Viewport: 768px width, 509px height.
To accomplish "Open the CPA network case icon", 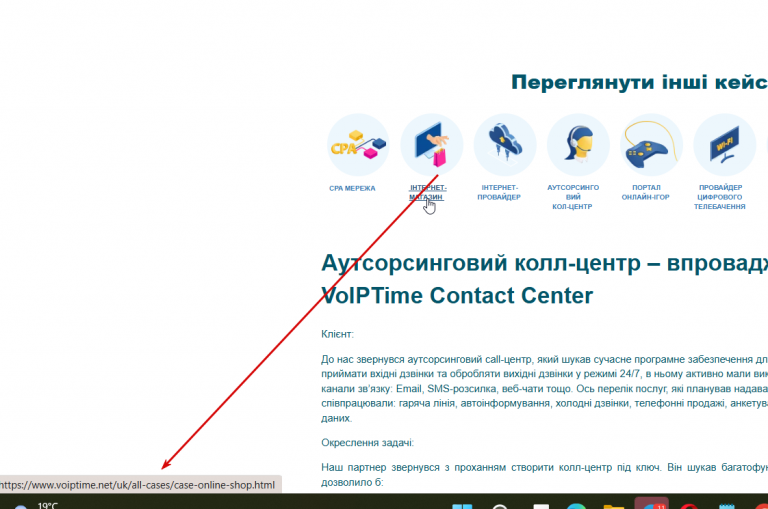I will 358,145.
